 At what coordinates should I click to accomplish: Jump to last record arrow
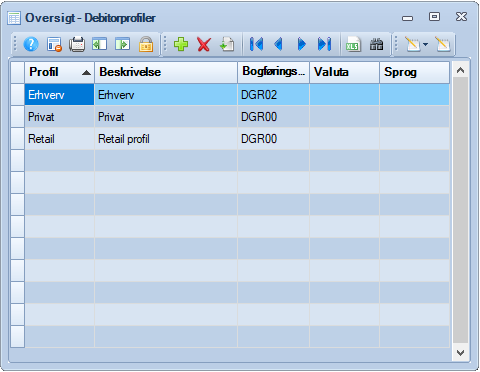[x=324, y=44]
